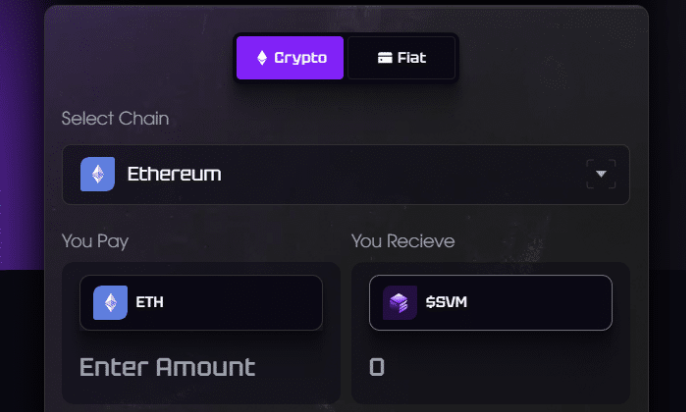Click the $SVM token cube icon
Image resolution: width=686 pixels, height=412 pixels.
(x=400, y=303)
